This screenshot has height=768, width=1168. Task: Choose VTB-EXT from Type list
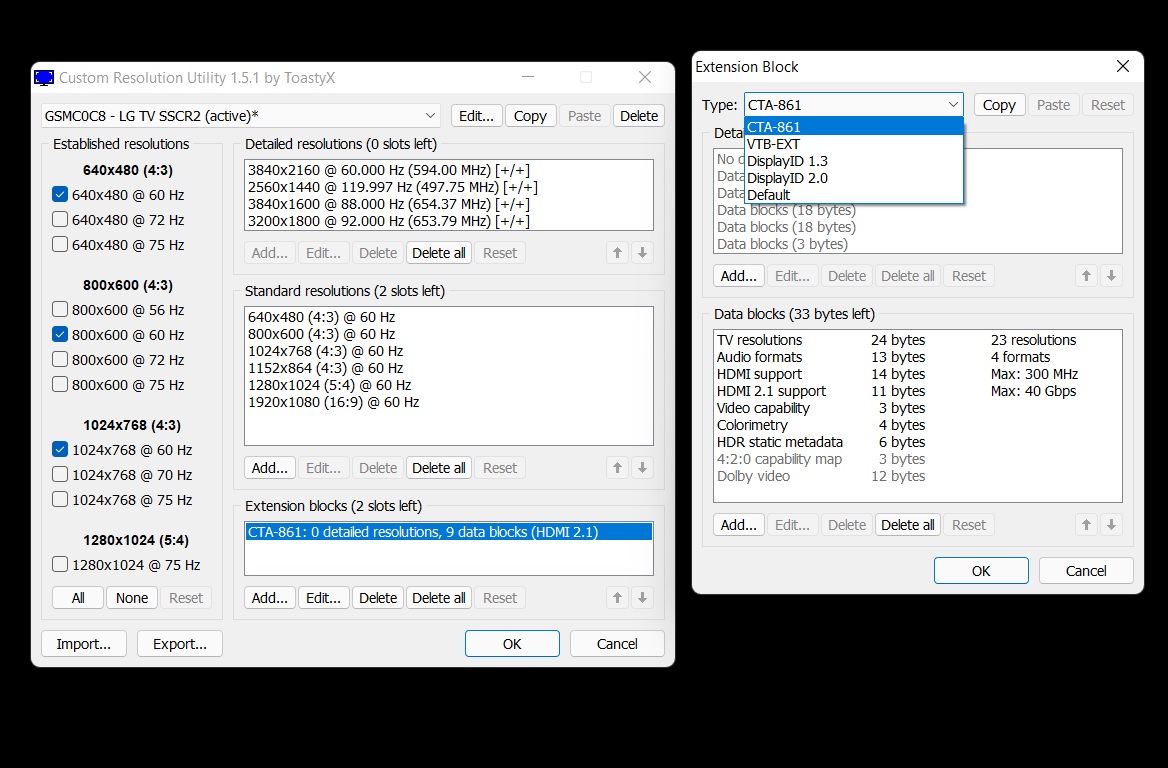[x=854, y=144]
